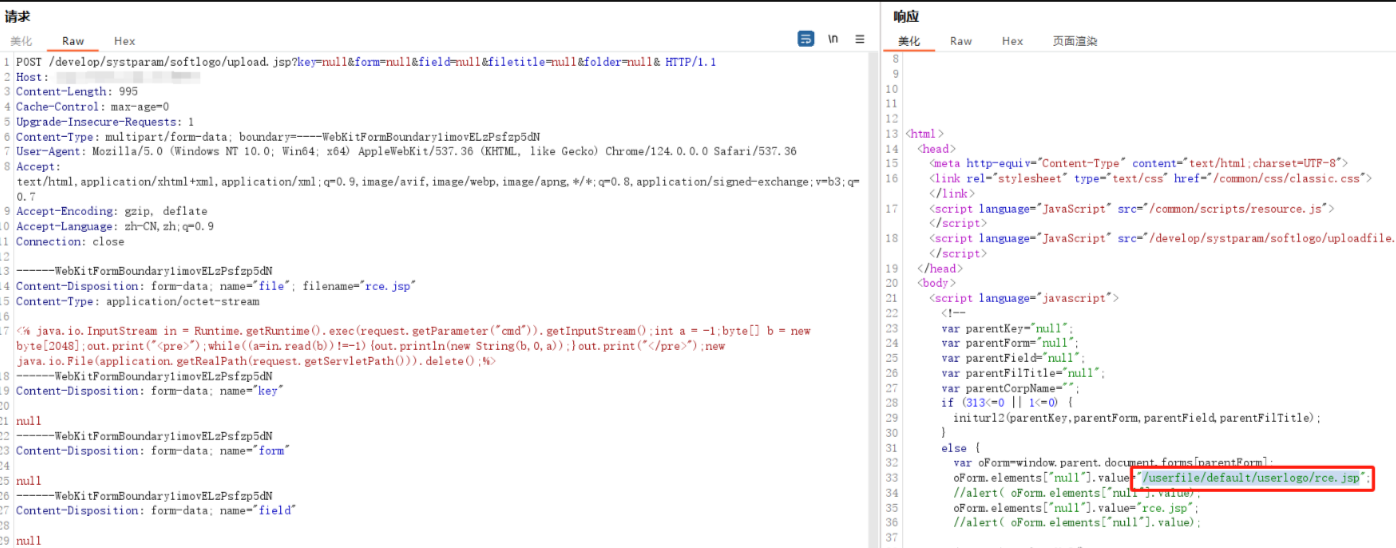This screenshot has height=548, width=1396.
Task: Click the JSP payload line starting java.io.InputStream
Action: tap(413, 331)
